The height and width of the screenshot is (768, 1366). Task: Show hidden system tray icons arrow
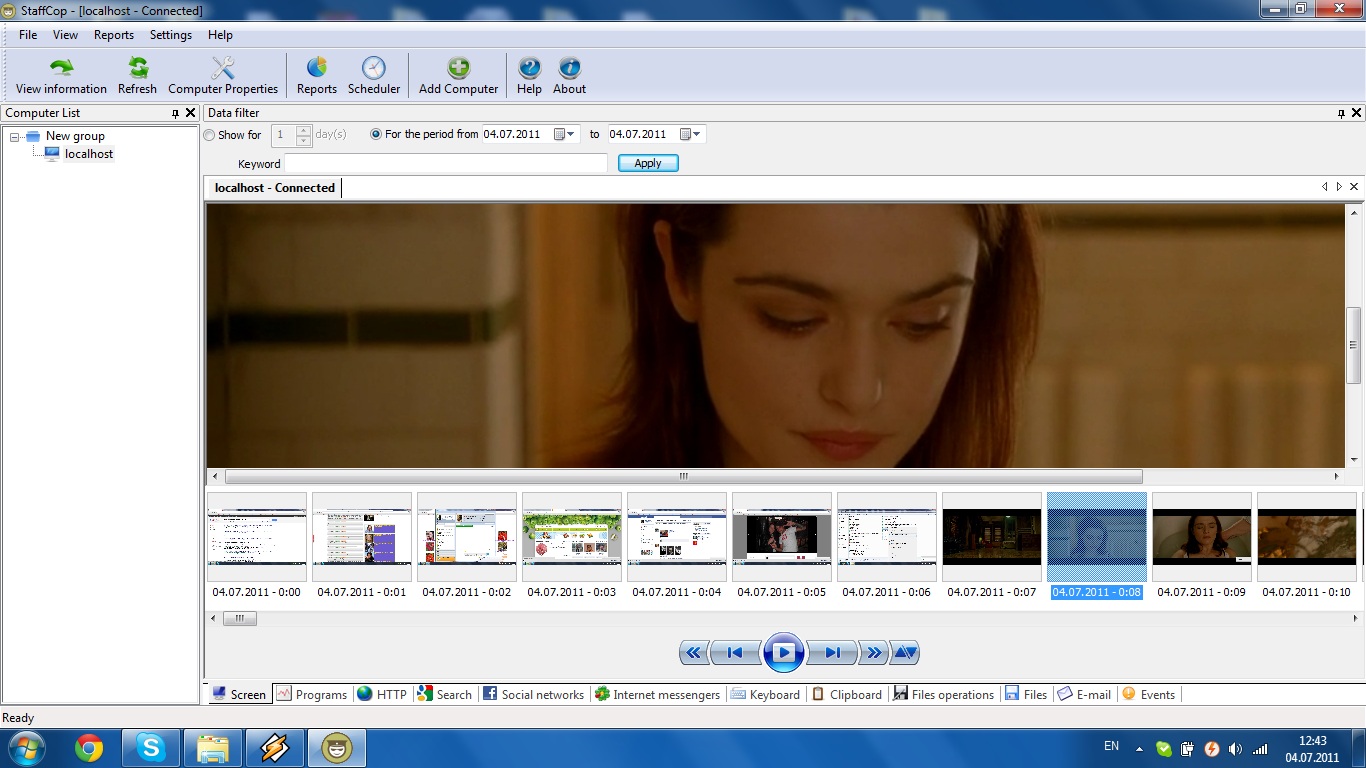pos(1139,748)
